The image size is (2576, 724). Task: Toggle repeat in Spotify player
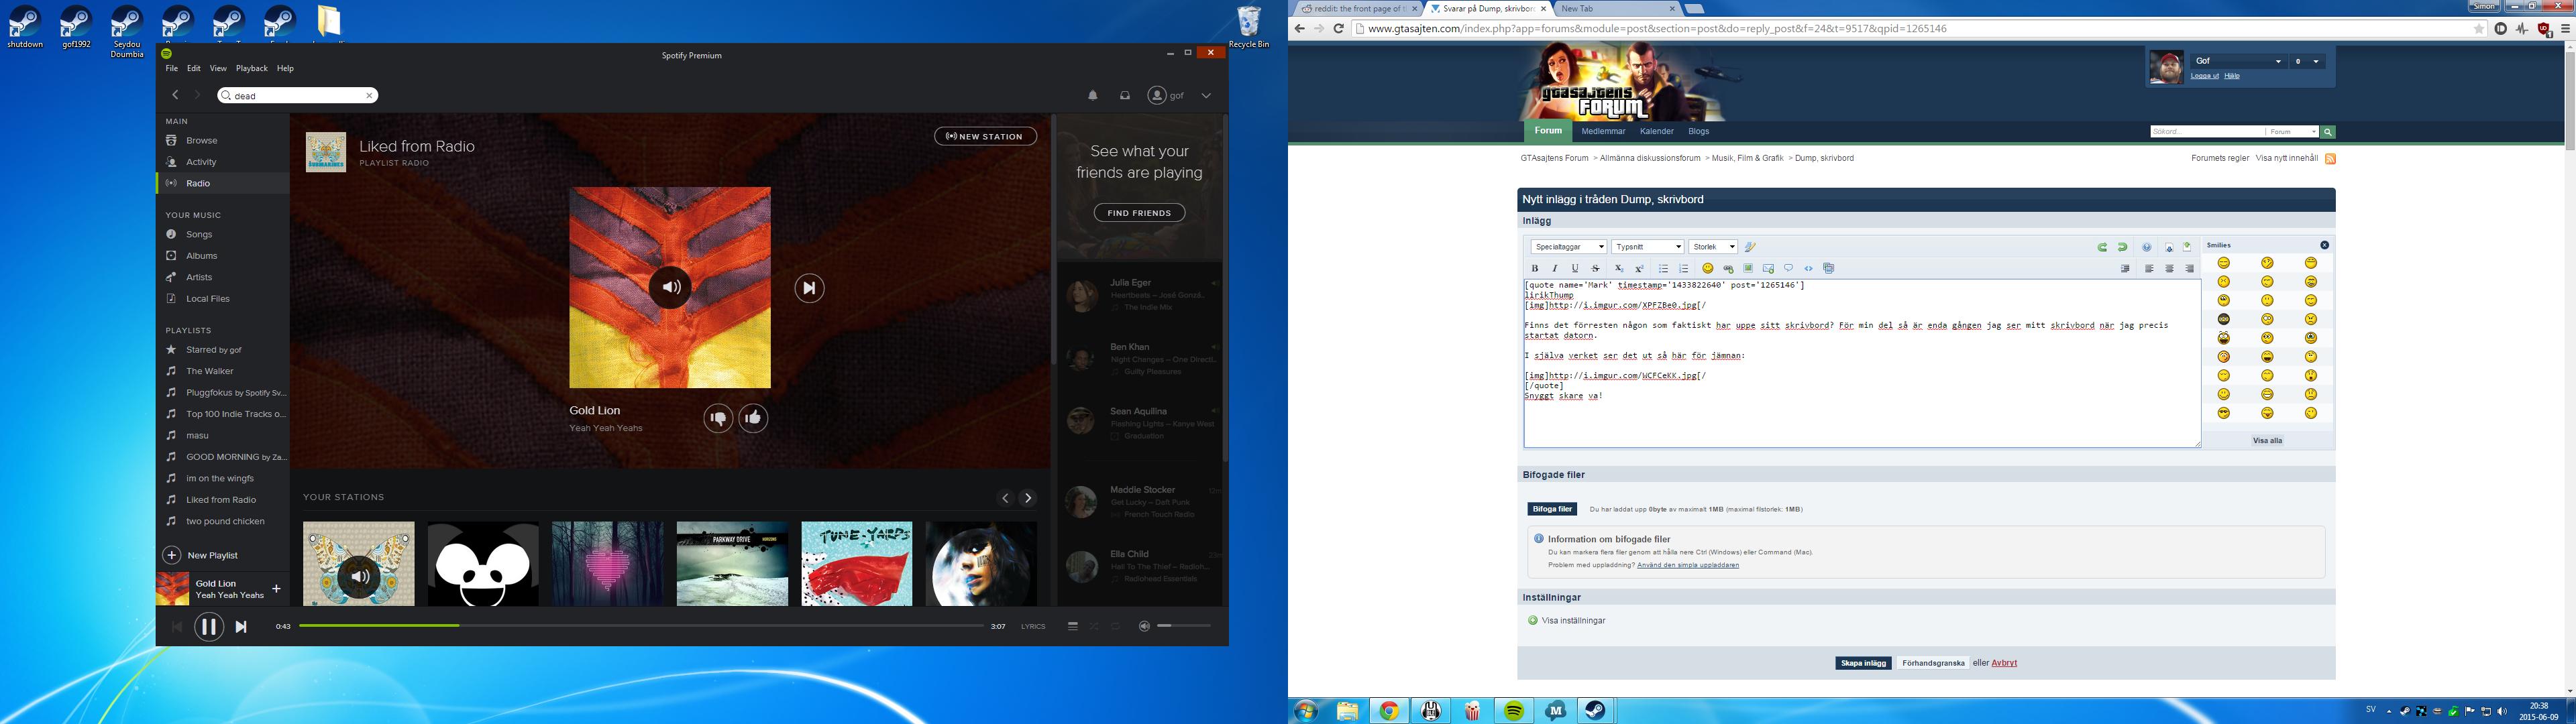(1115, 626)
